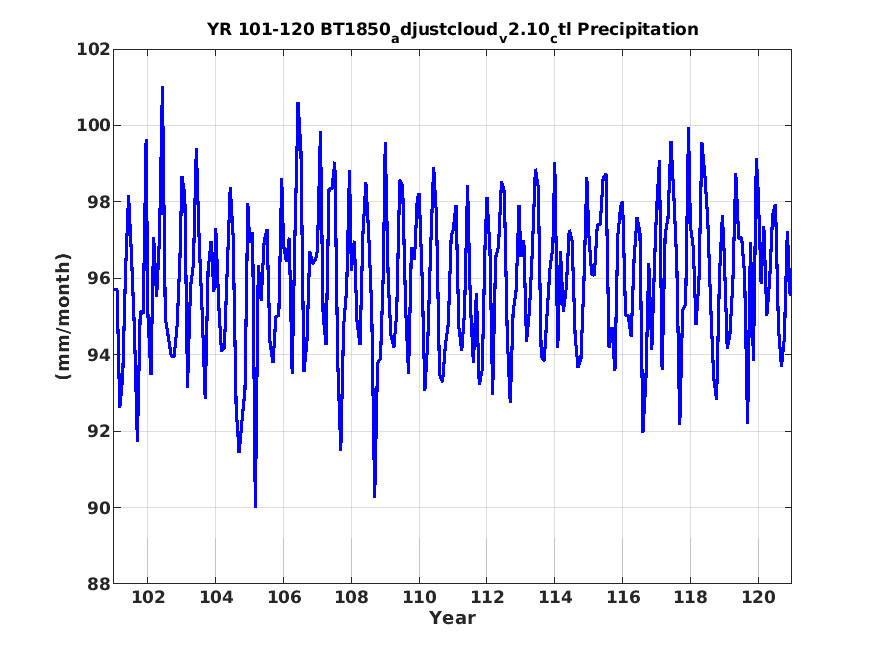875x656 pixels.
Task: Click the lowest trough near year 105
Action: 255,506
